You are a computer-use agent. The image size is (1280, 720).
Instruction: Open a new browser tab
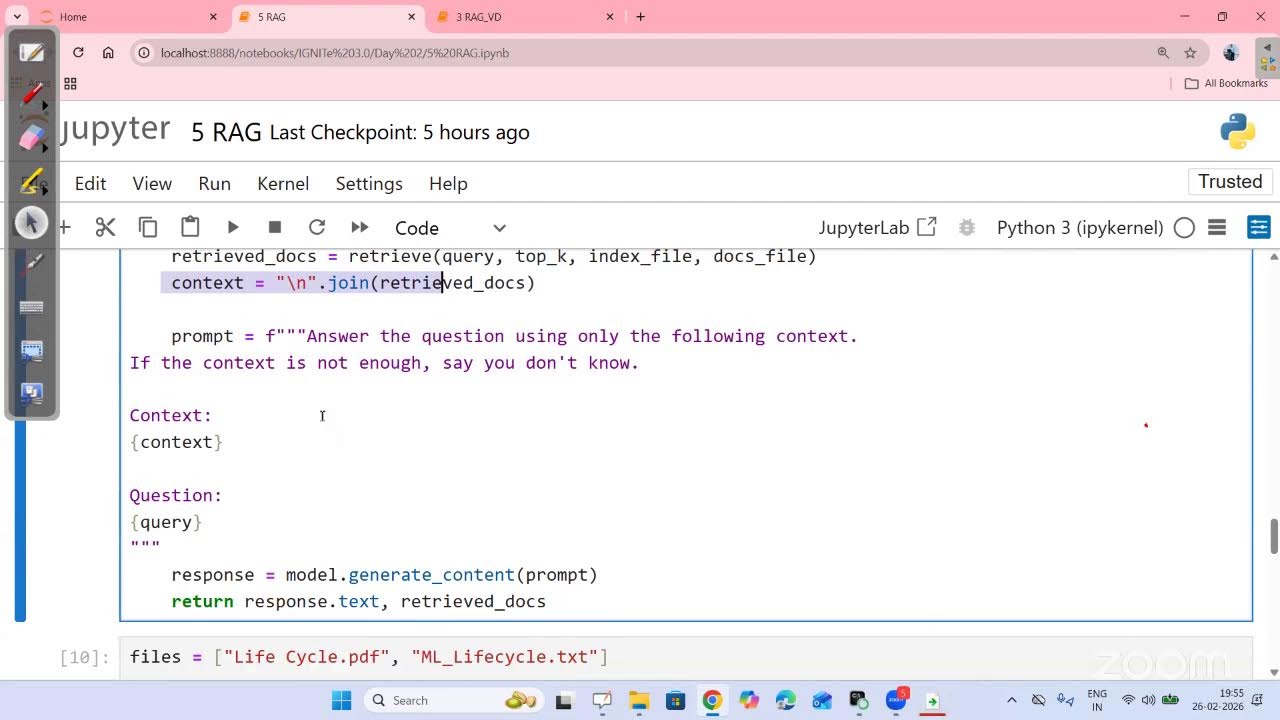point(641,17)
